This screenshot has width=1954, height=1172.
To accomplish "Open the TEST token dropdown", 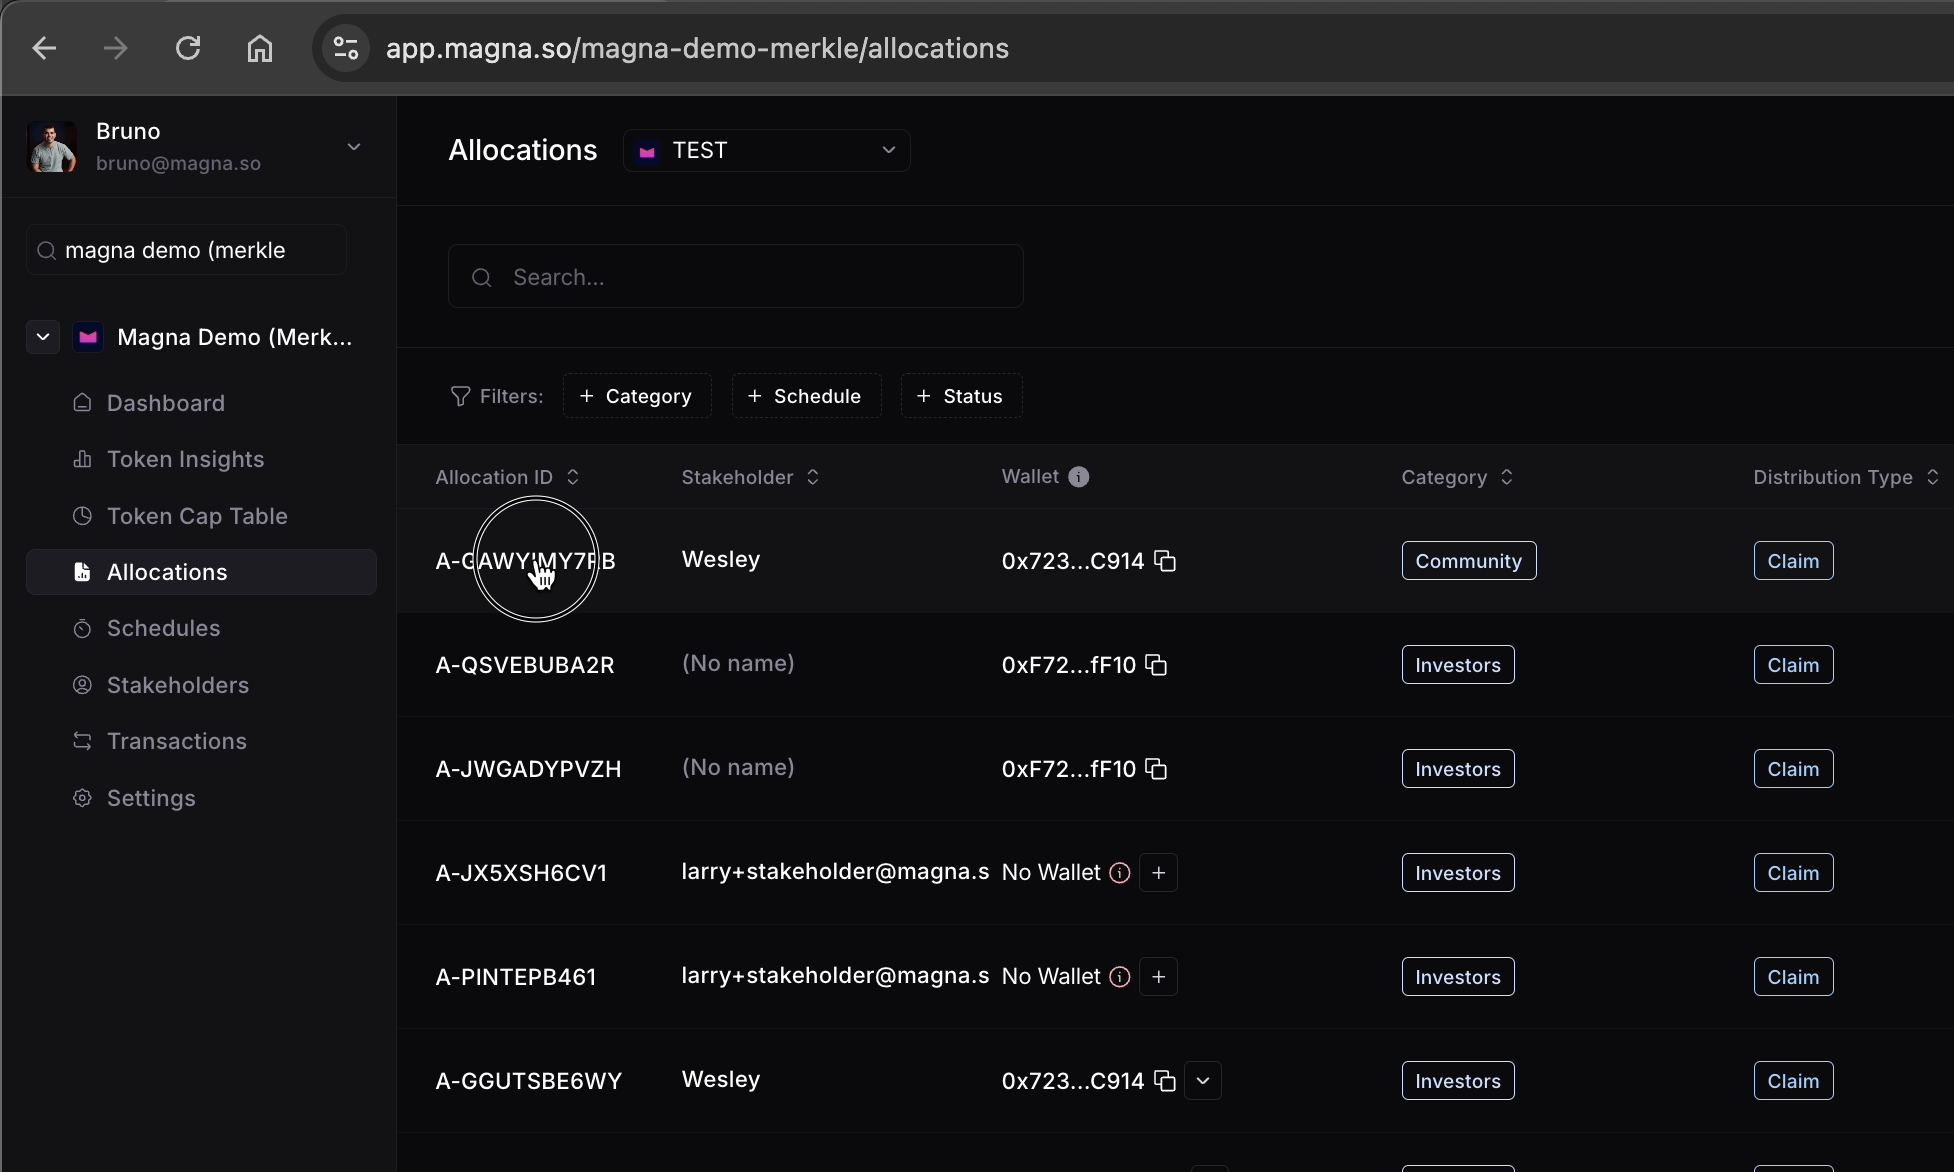I will click(x=766, y=150).
